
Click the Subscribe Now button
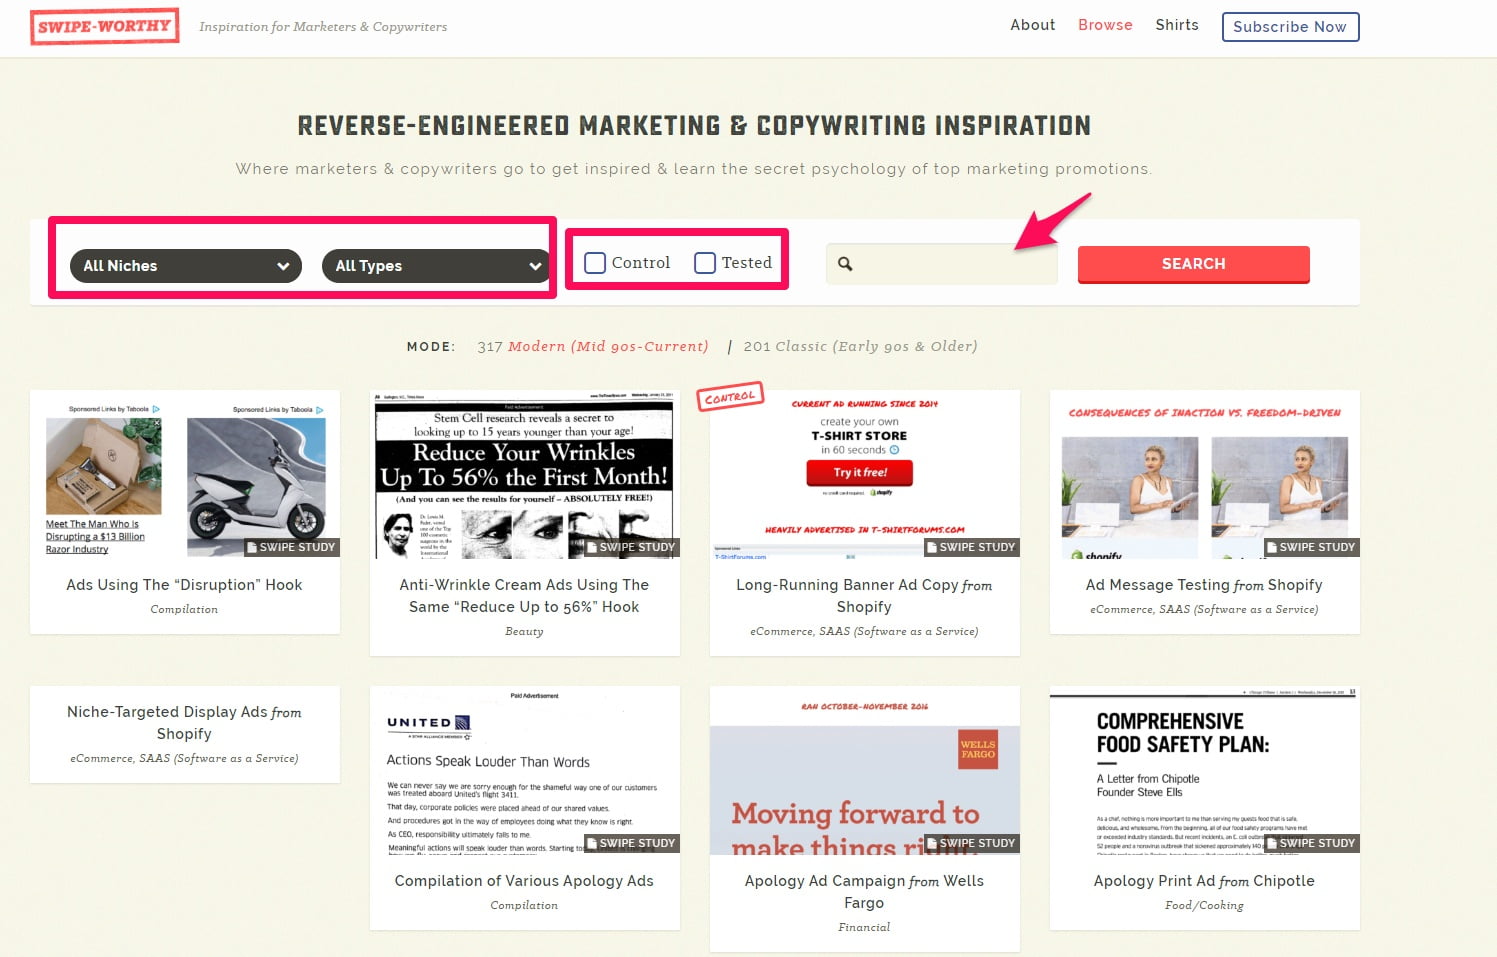pyautogui.click(x=1290, y=27)
